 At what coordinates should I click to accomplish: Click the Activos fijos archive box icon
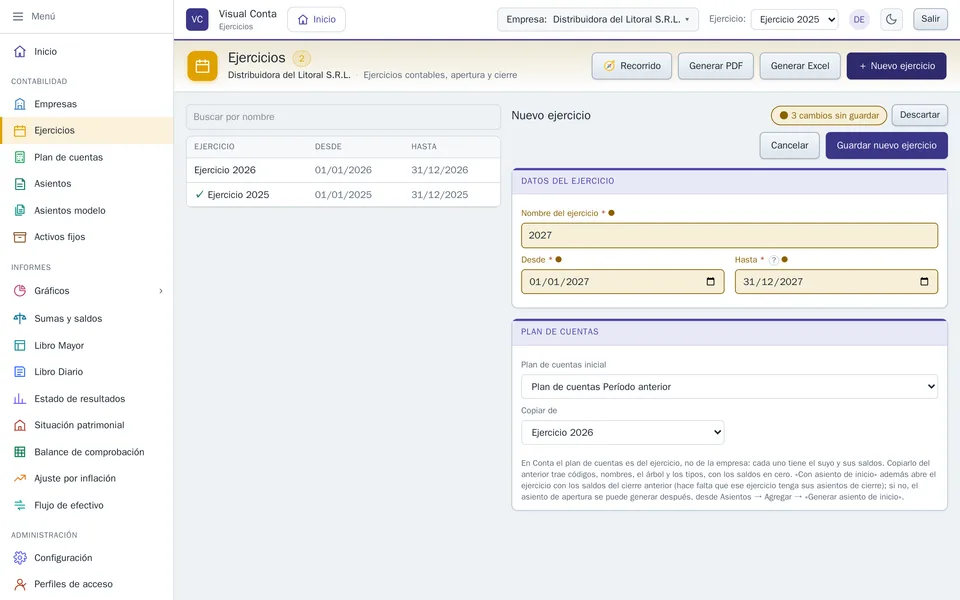[20, 237]
